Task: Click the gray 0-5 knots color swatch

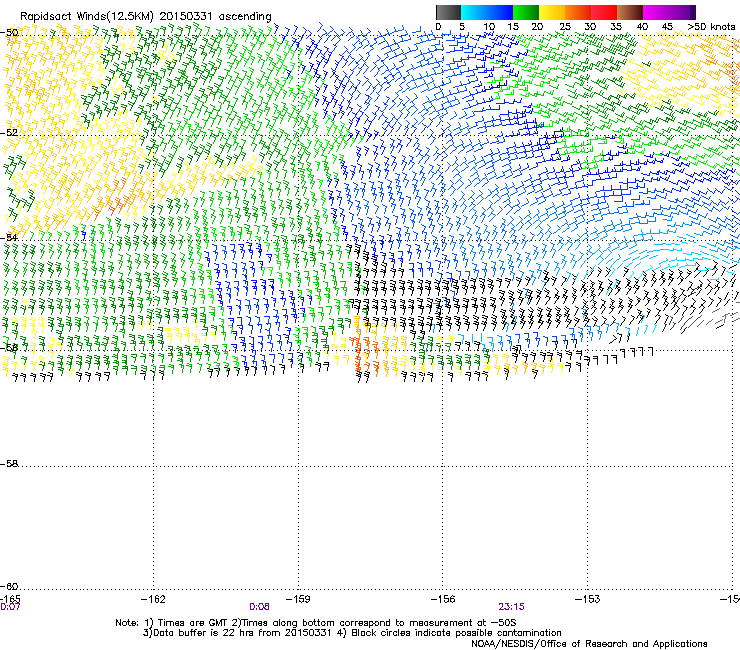Action: pos(448,12)
